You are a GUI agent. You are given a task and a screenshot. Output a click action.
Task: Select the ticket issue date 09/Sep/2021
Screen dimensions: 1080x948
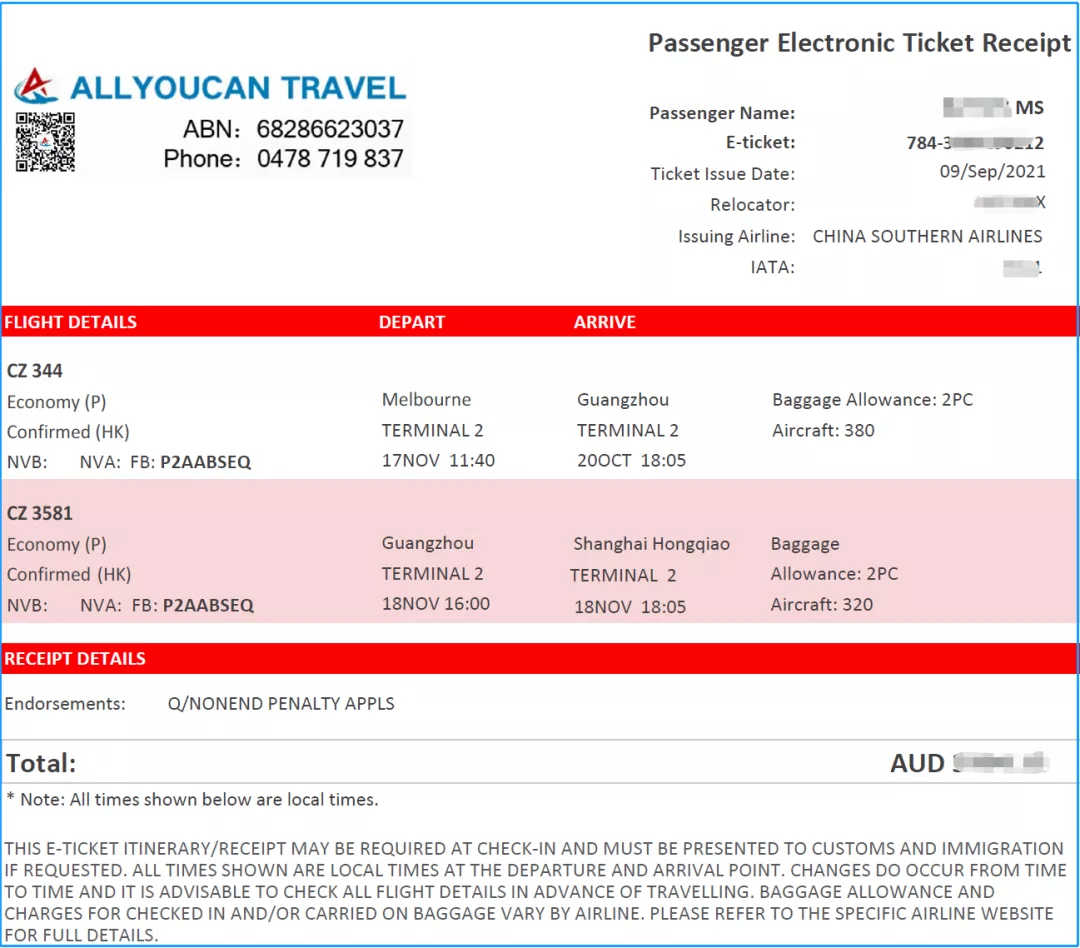(x=992, y=172)
